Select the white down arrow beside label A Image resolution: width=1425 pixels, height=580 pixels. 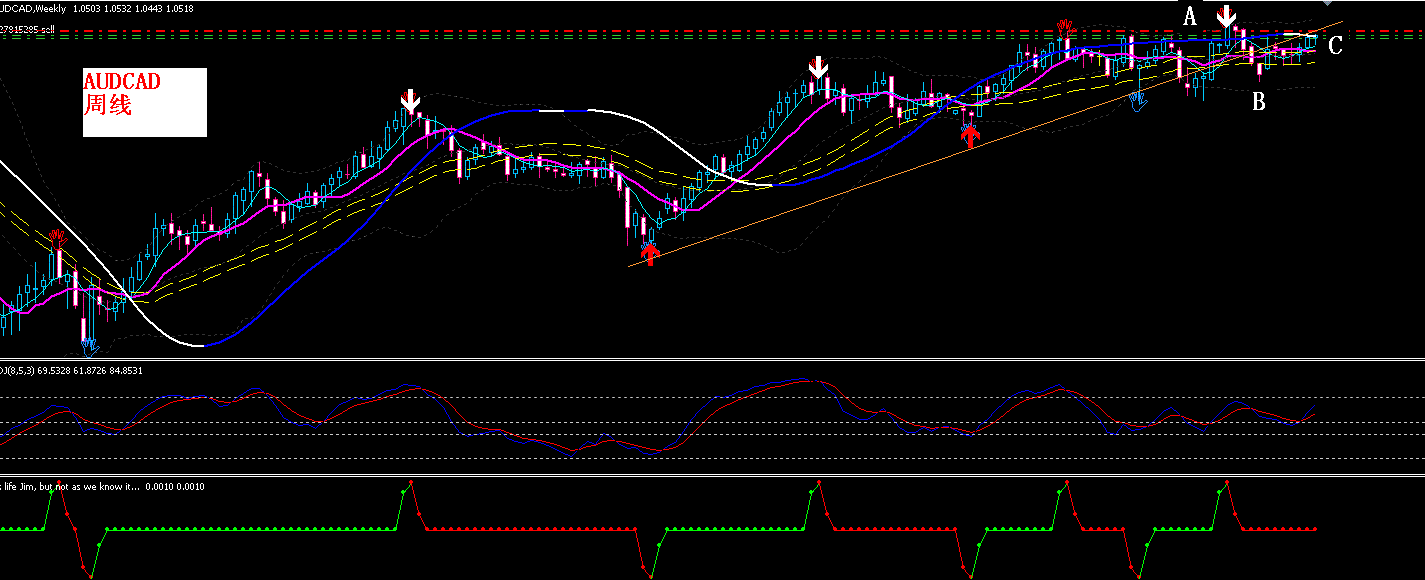pyautogui.click(x=1226, y=16)
